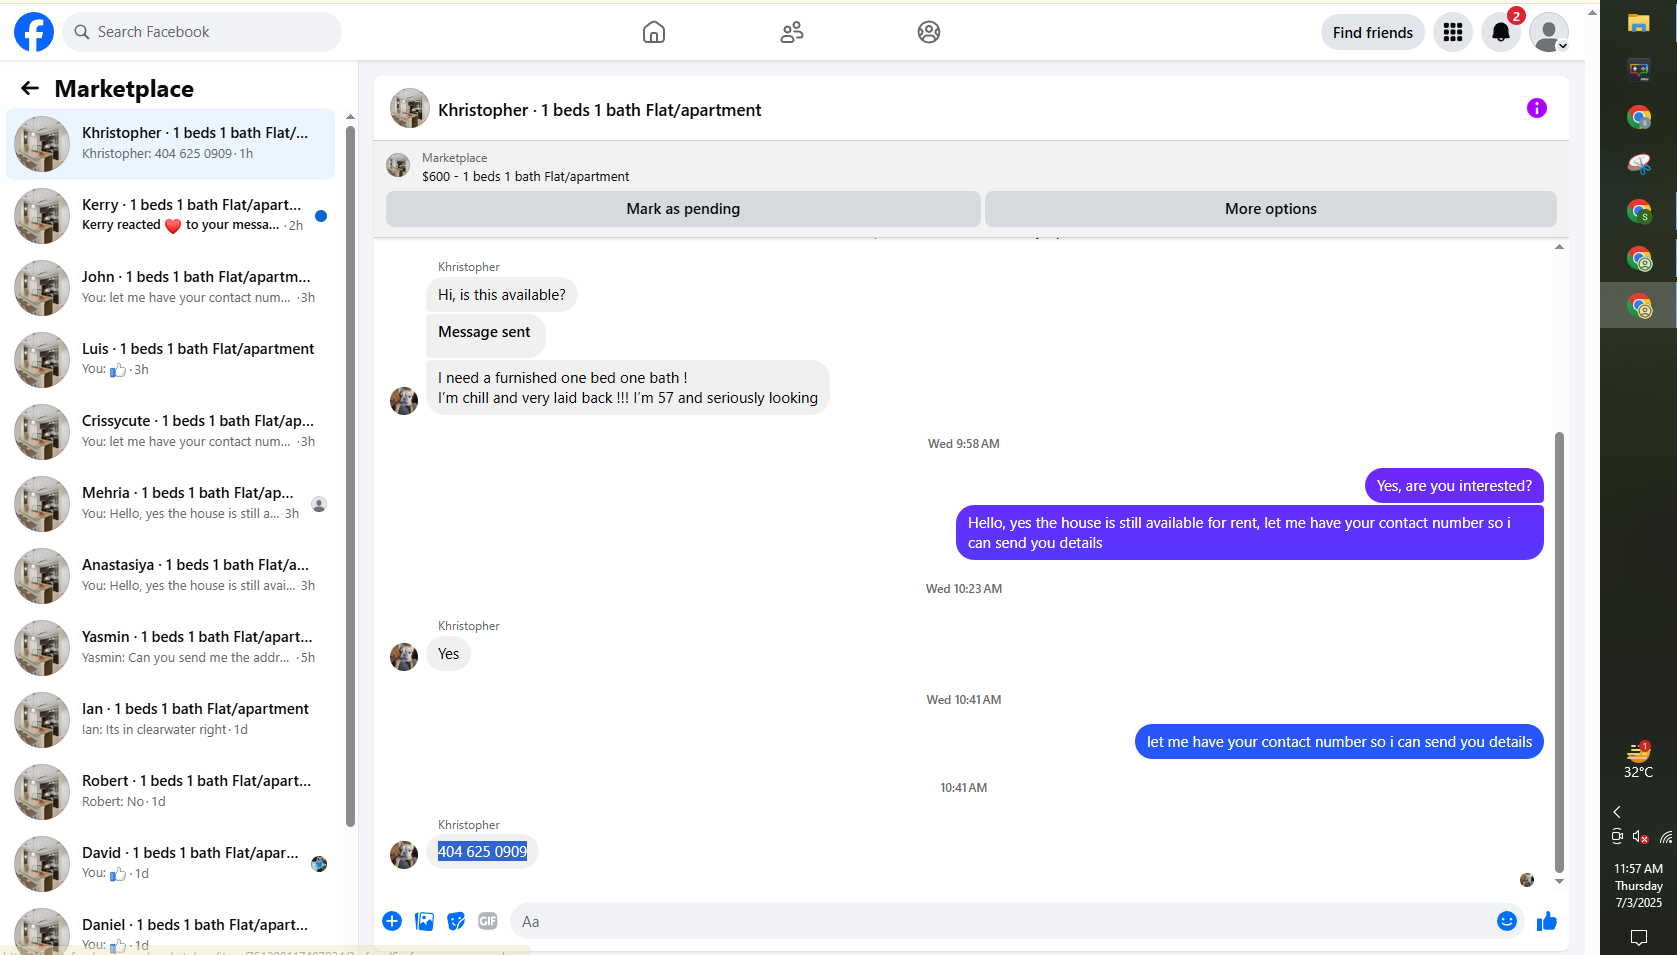Click Mark as pending button
The image size is (1677, 955).
683,209
